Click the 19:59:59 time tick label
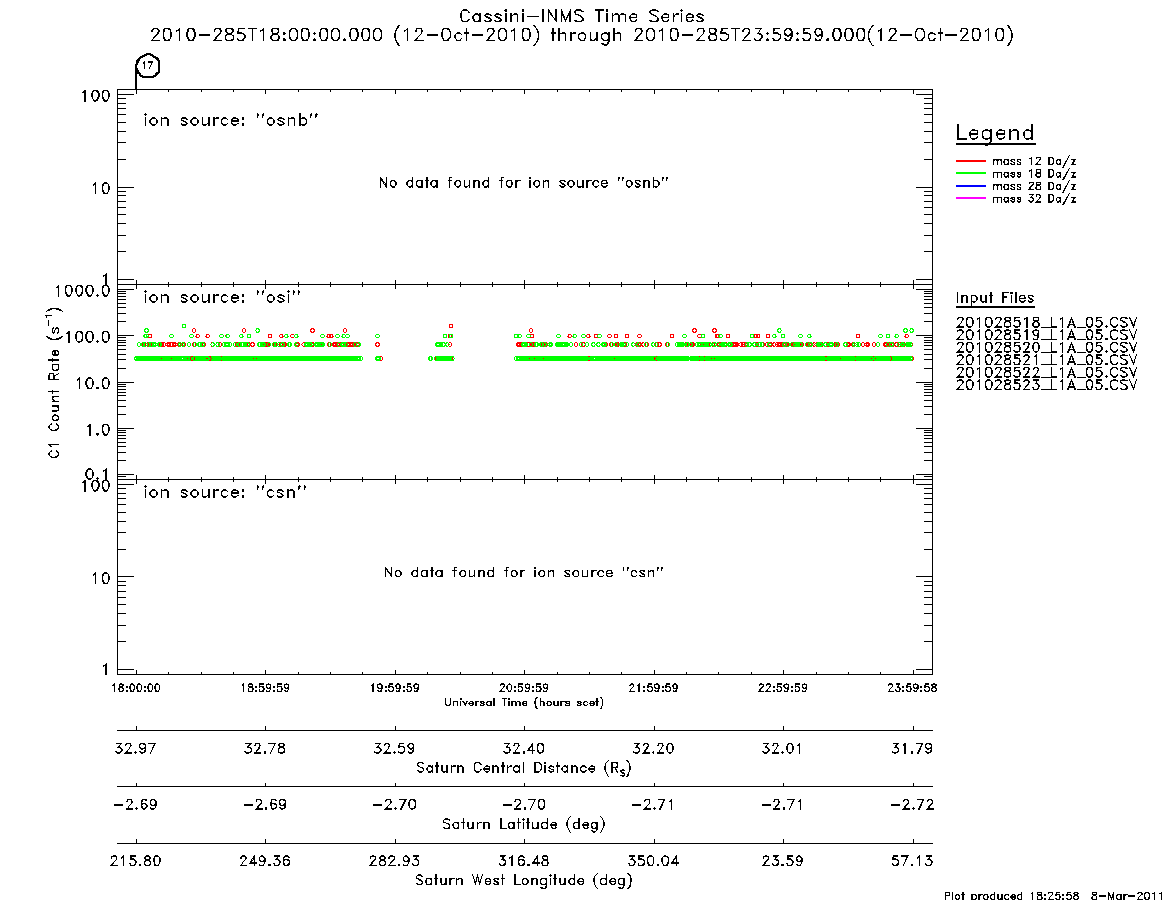Screen dimensions: 1165x900 pyautogui.click(x=395, y=688)
